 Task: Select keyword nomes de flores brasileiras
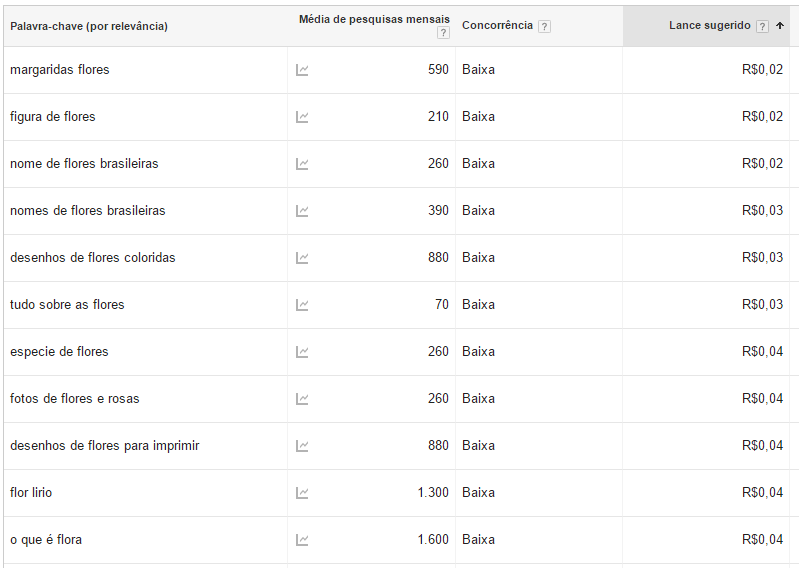[x=88, y=211]
